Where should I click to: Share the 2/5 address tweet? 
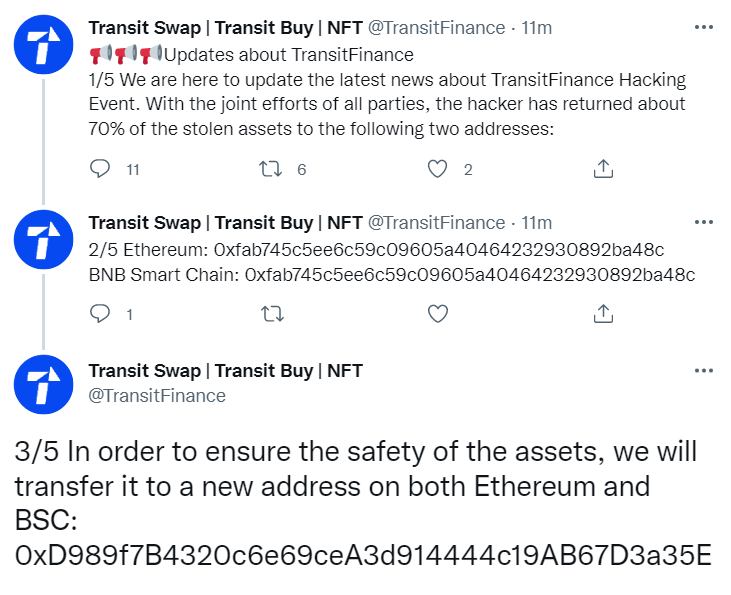(x=603, y=314)
